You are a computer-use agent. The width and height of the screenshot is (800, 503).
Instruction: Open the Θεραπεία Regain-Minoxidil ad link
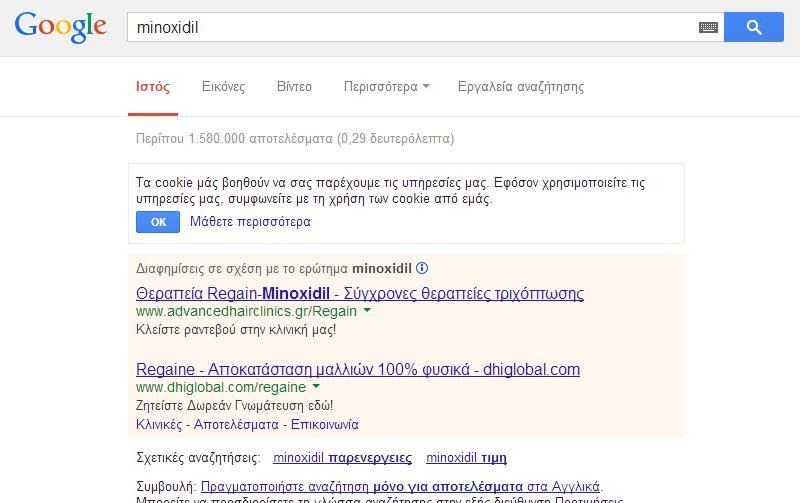360,293
